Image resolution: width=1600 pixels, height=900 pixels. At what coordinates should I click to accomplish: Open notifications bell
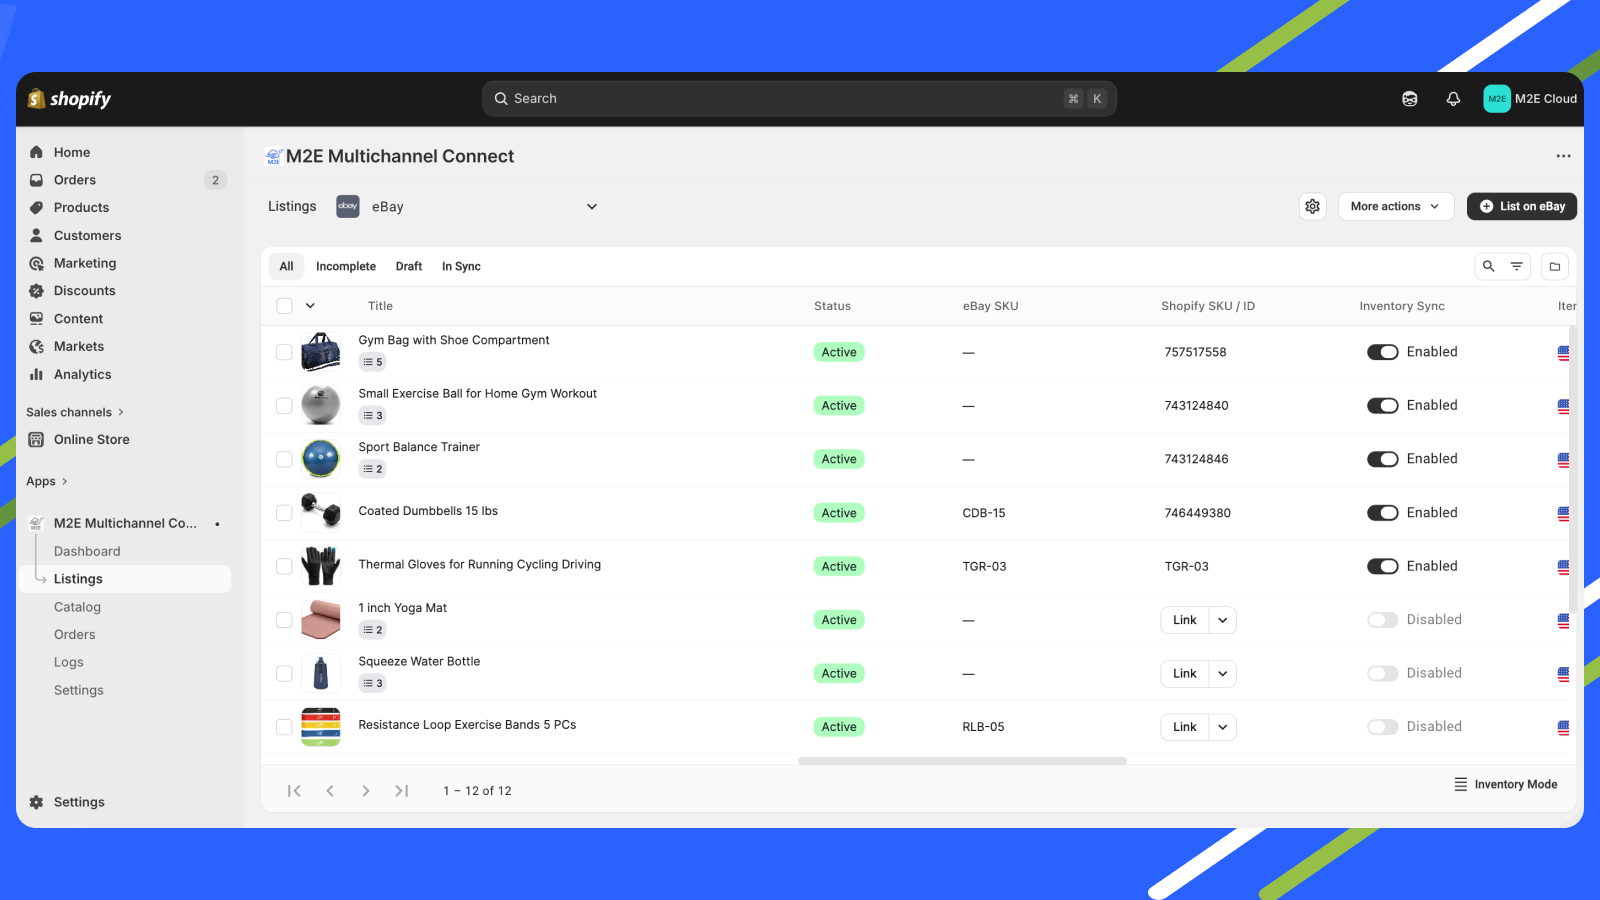1453,98
